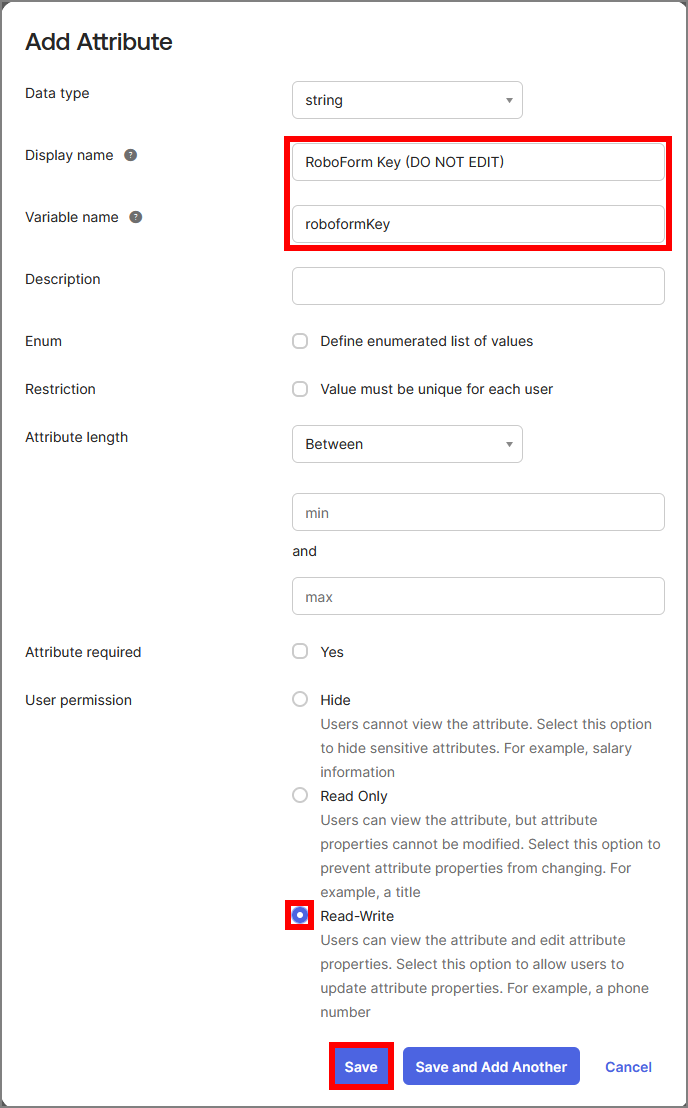
Task: Open the Data type dropdown
Action: point(407,100)
